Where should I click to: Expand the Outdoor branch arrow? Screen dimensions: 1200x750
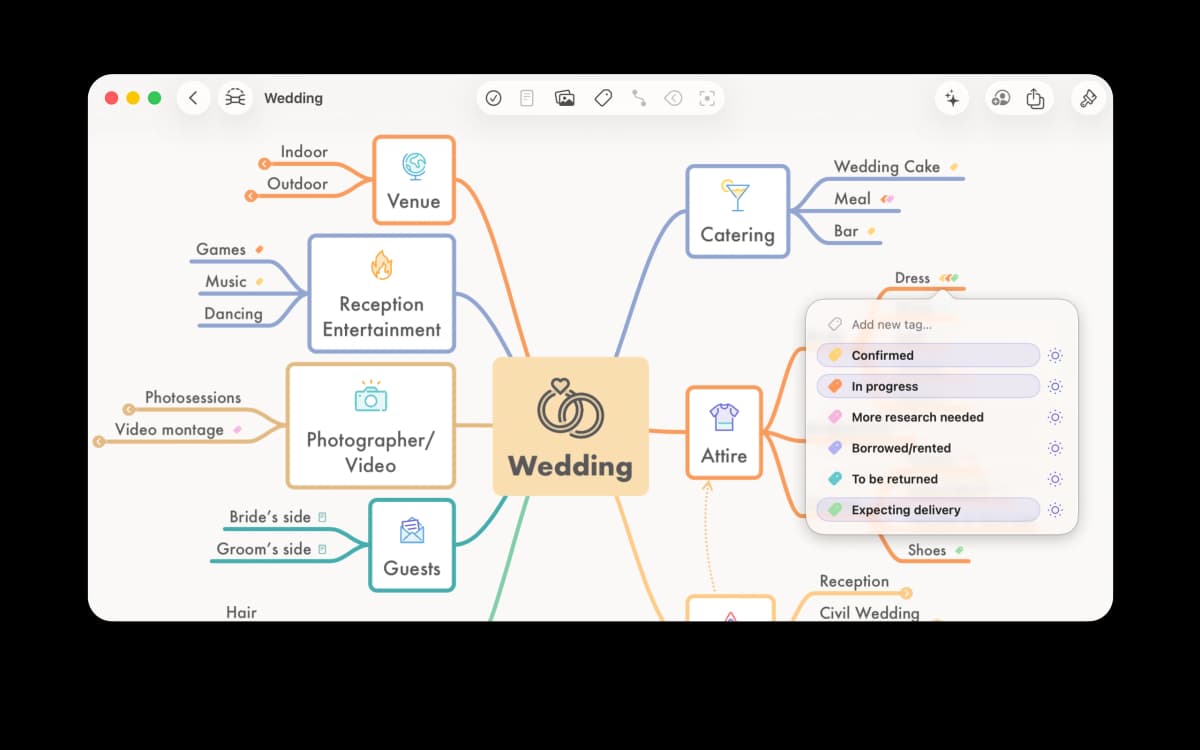(251, 195)
